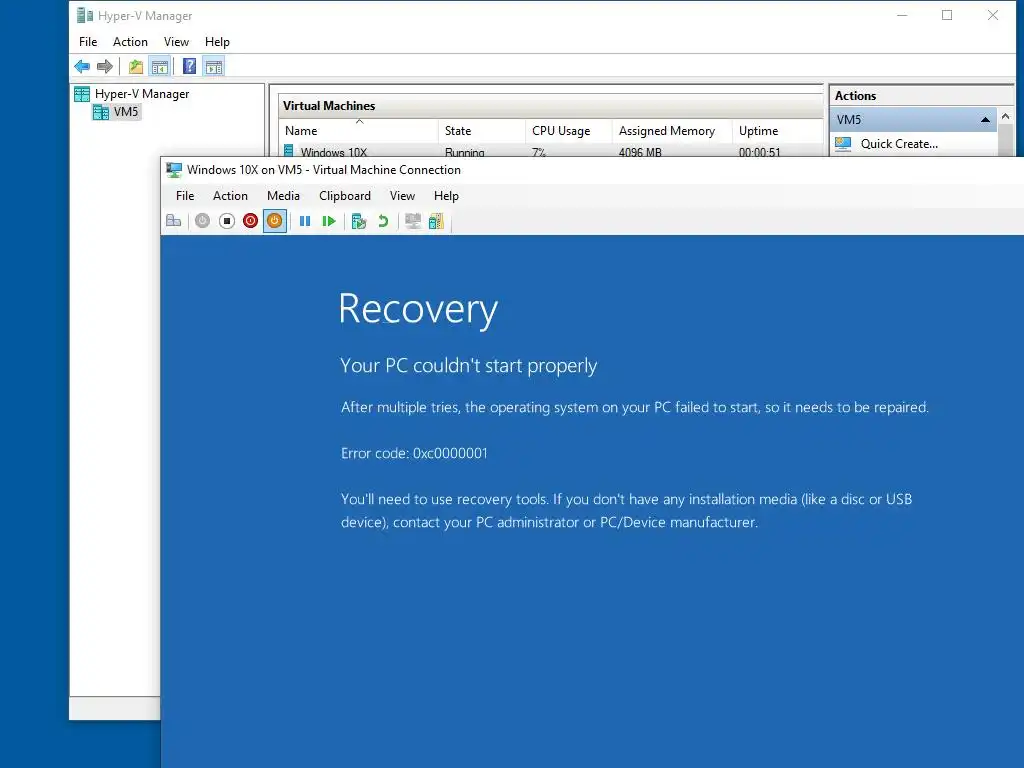Sort by CPU Usage column header
This screenshot has height=768, width=1024.
coord(569,131)
